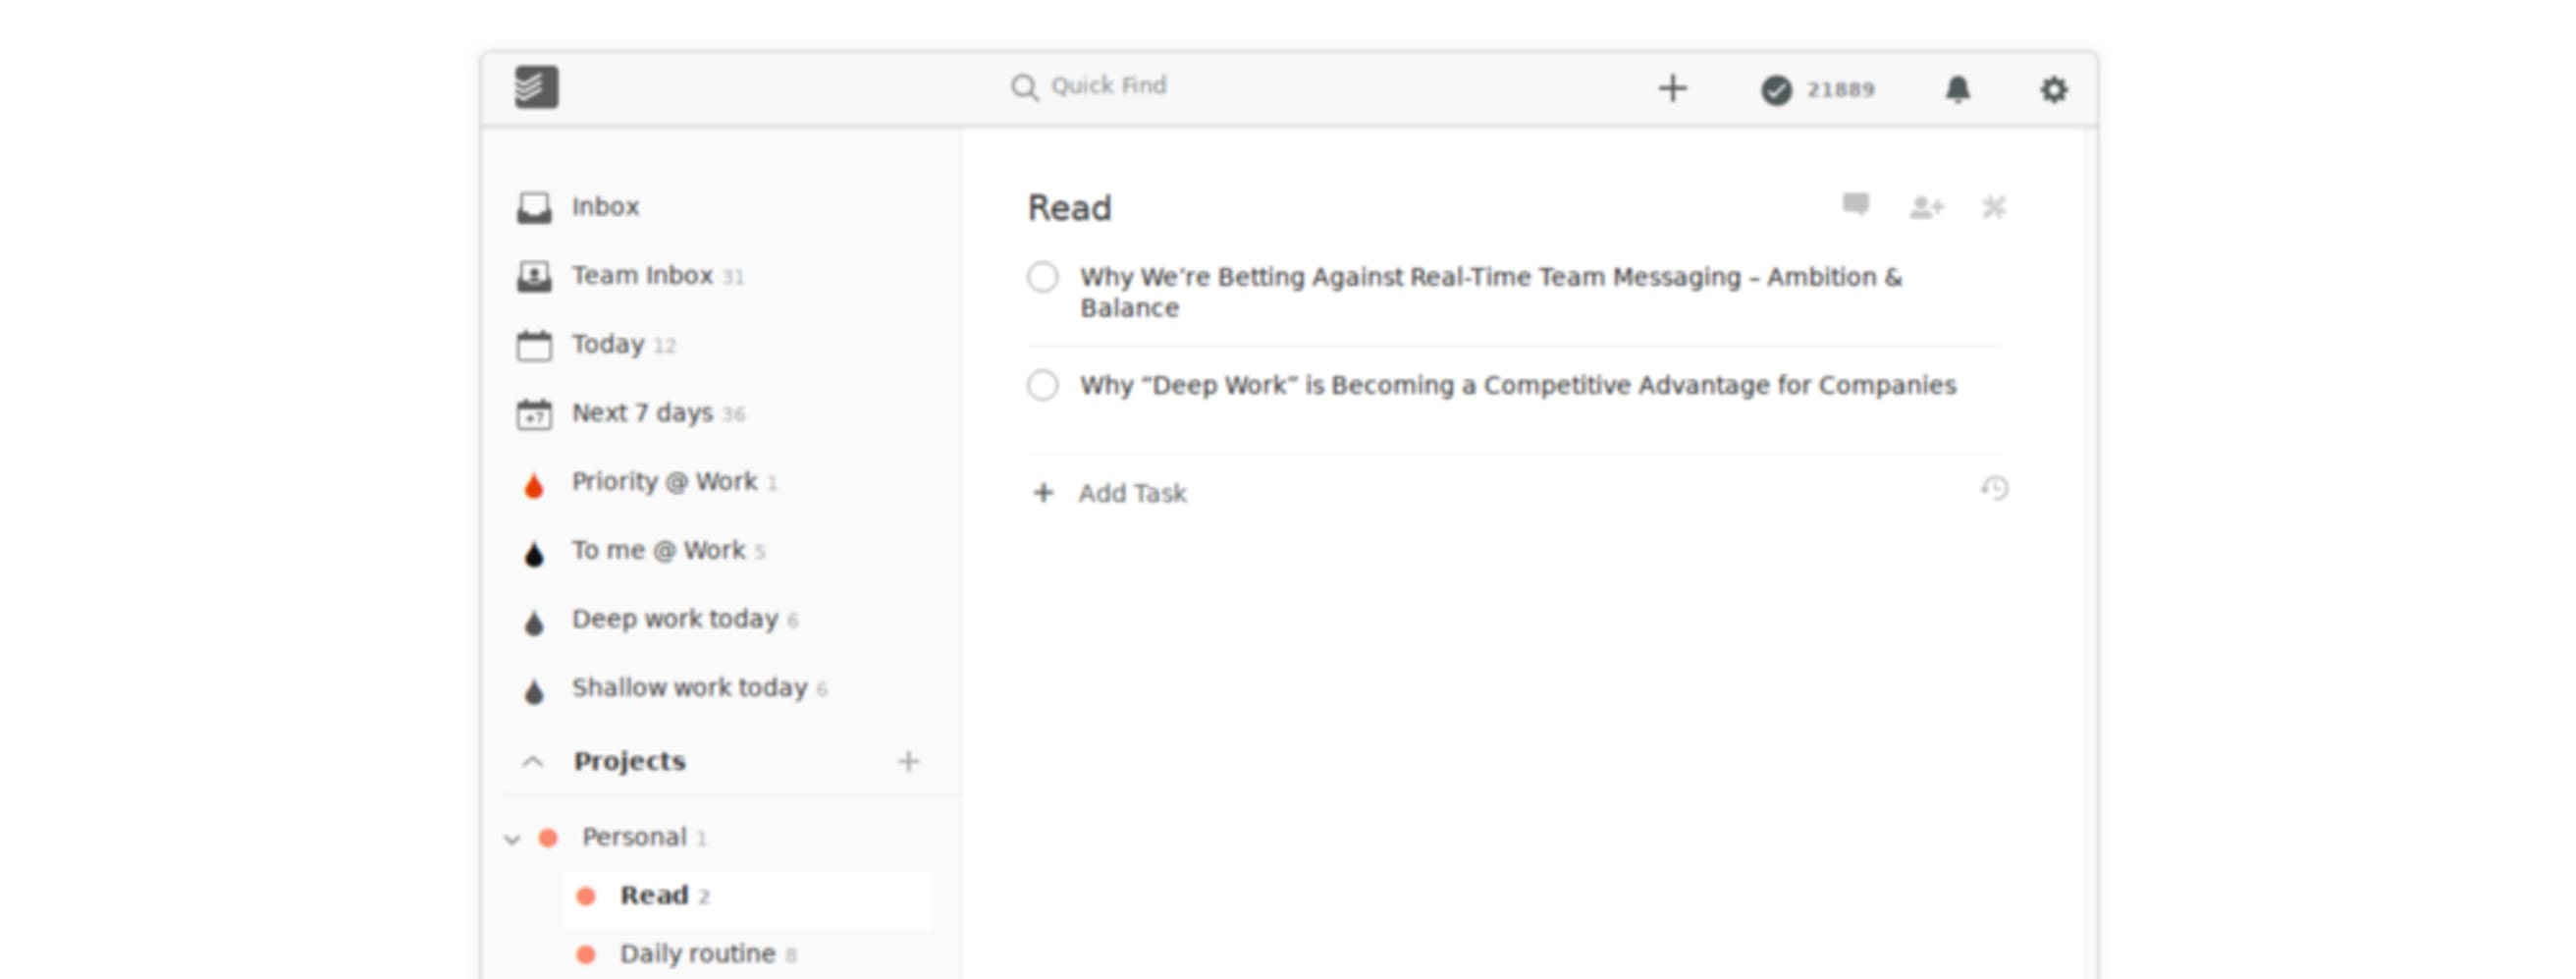Open the Betting Against Real-Time Team Messaging task
This screenshot has width=2576, height=979.
(1490, 292)
